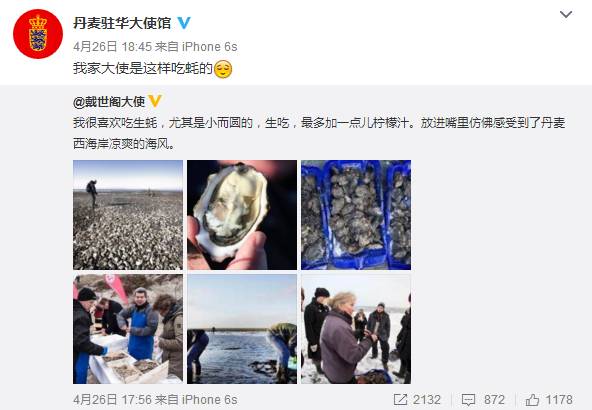This screenshot has height=410, width=592.
Task: Like the post with thumbs-up icon
Action: (533, 399)
